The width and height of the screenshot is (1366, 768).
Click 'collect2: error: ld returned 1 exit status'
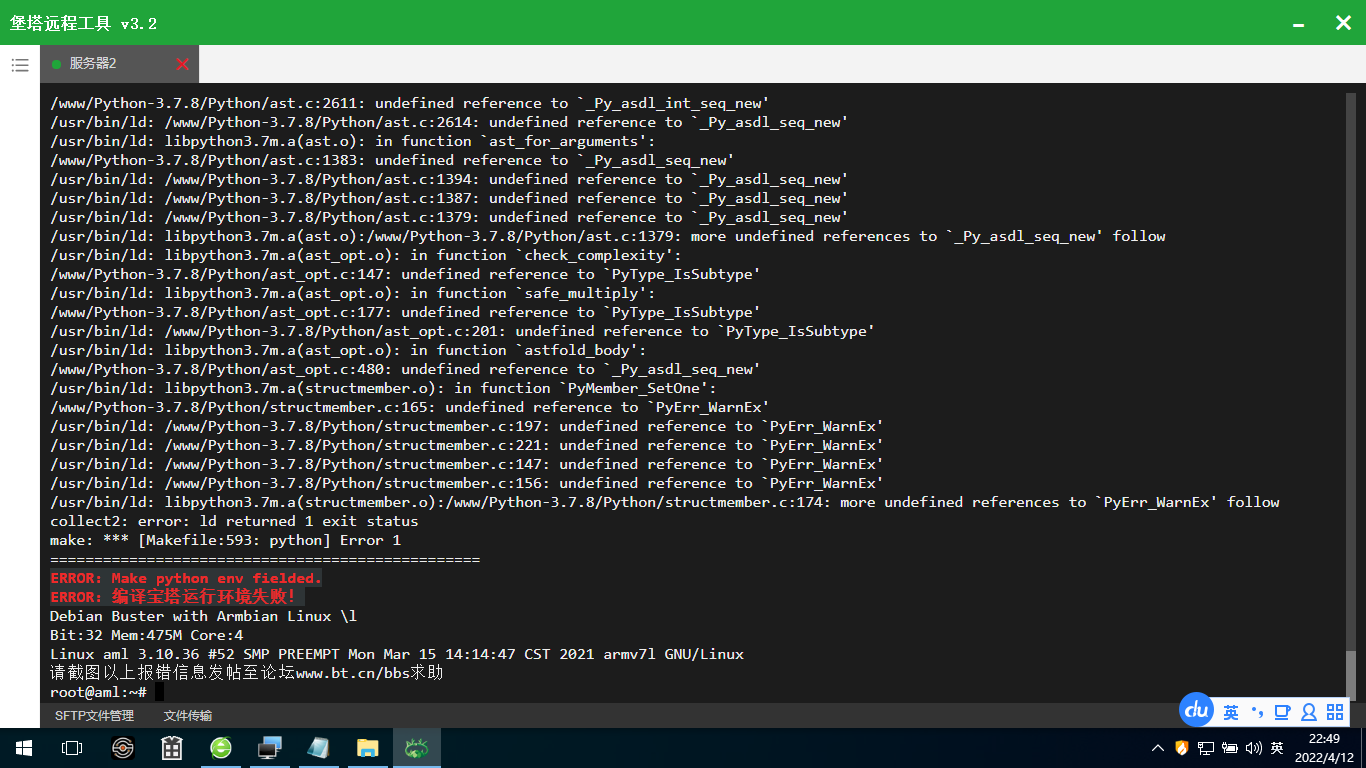click(x=234, y=521)
